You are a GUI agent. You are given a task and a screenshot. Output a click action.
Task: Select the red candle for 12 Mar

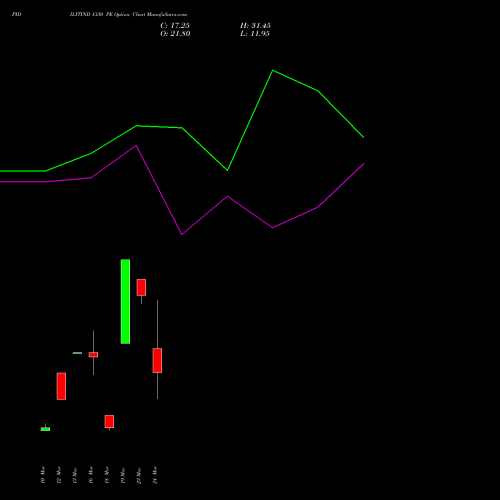[x=61, y=386]
